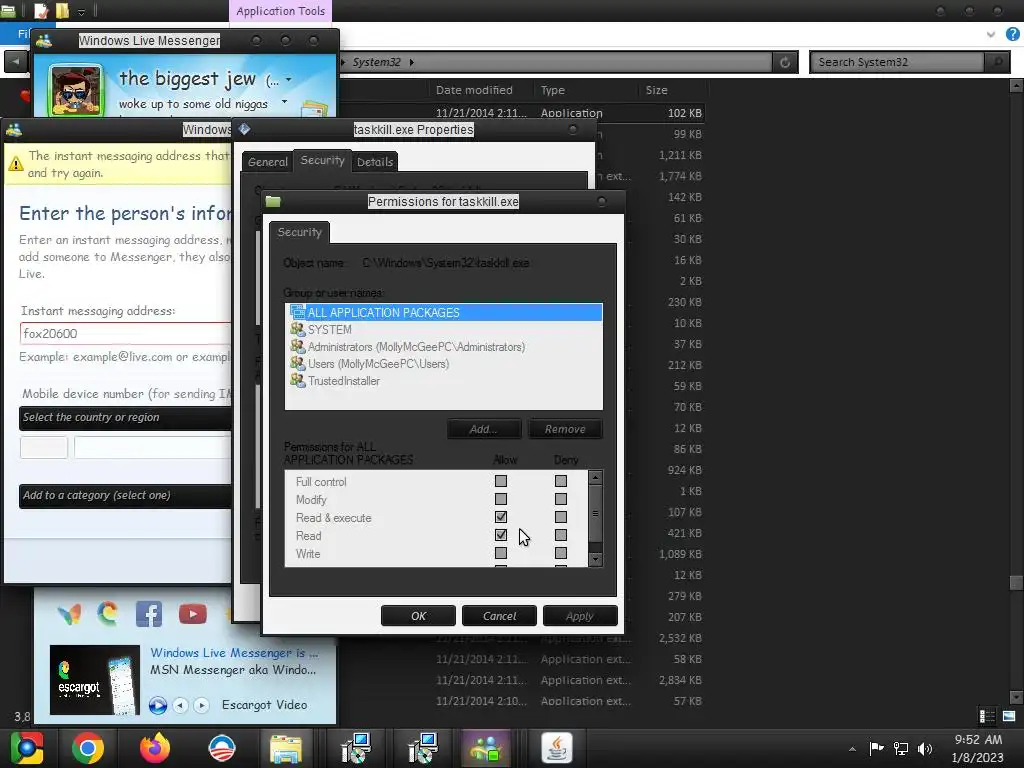Image resolution: width=1024 pixels, height=768 pixels.
Task: Click the Remove button for users
Action: tap(565, 429)
